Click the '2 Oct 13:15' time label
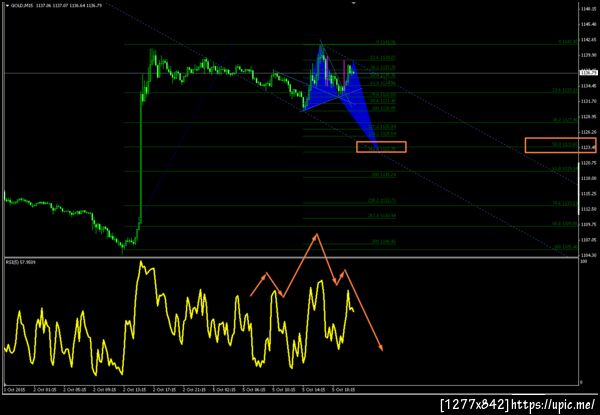Screen dimensions: 600x415 [137, 390]
